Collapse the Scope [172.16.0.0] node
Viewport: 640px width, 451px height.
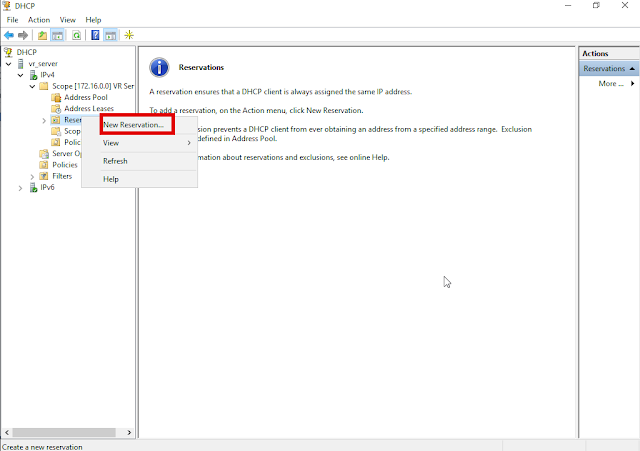(x=32, y=87)
